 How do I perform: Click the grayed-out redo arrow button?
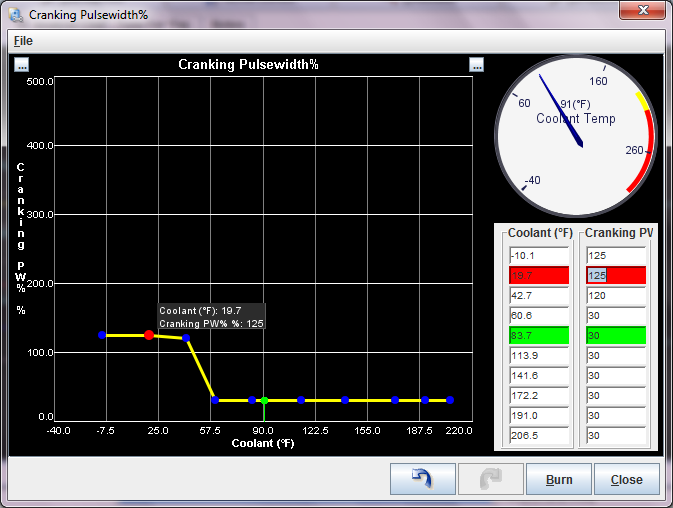[490, 479]
